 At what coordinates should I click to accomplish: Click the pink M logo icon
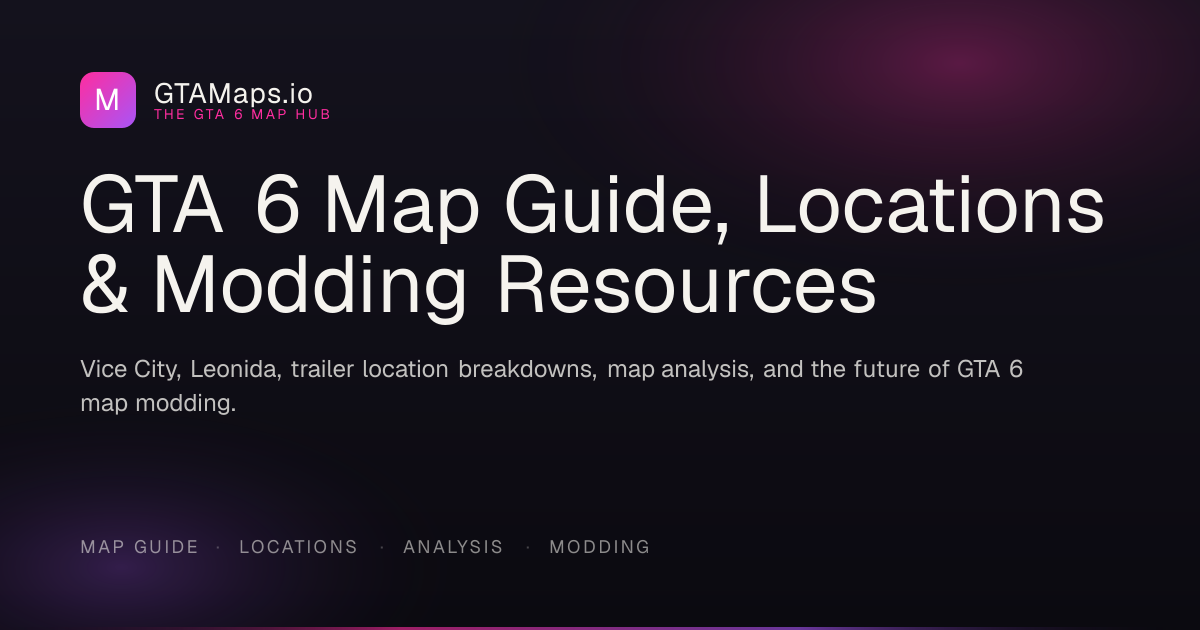(x=108, y=100)
